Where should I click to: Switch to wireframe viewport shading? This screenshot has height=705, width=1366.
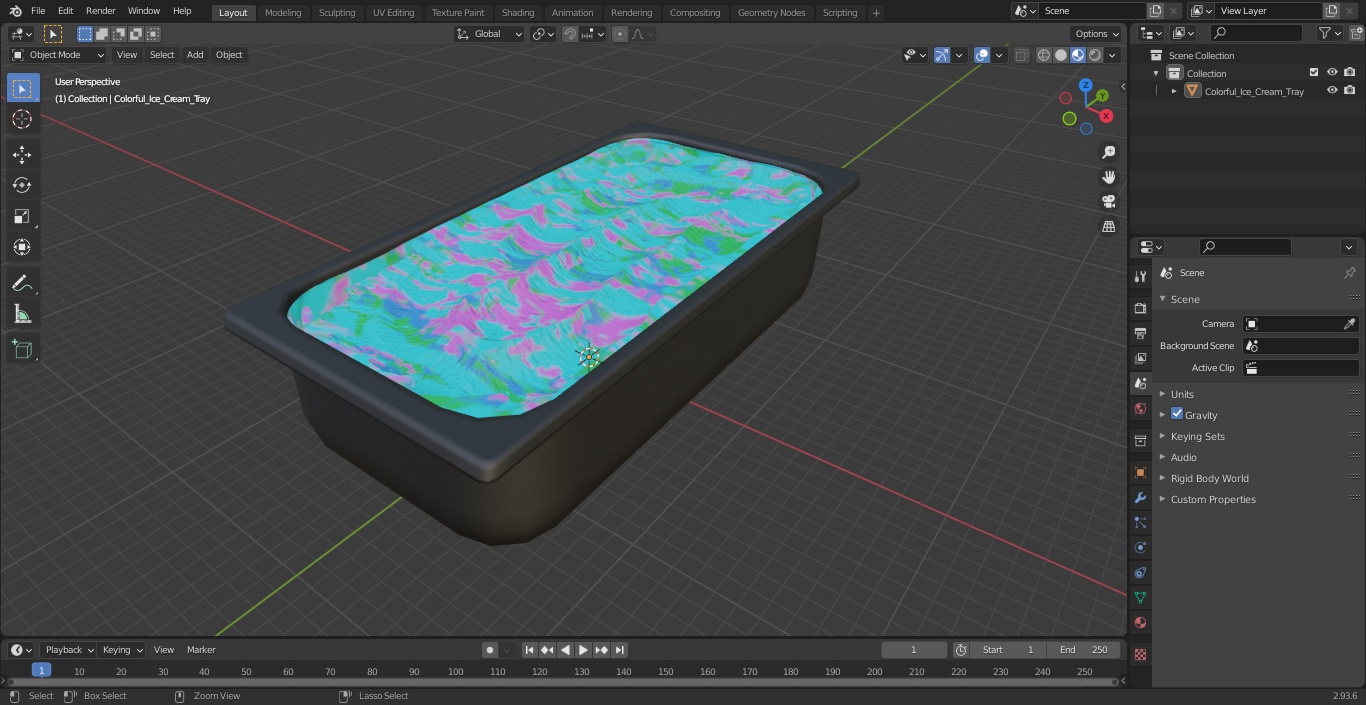click(1044, 55)
